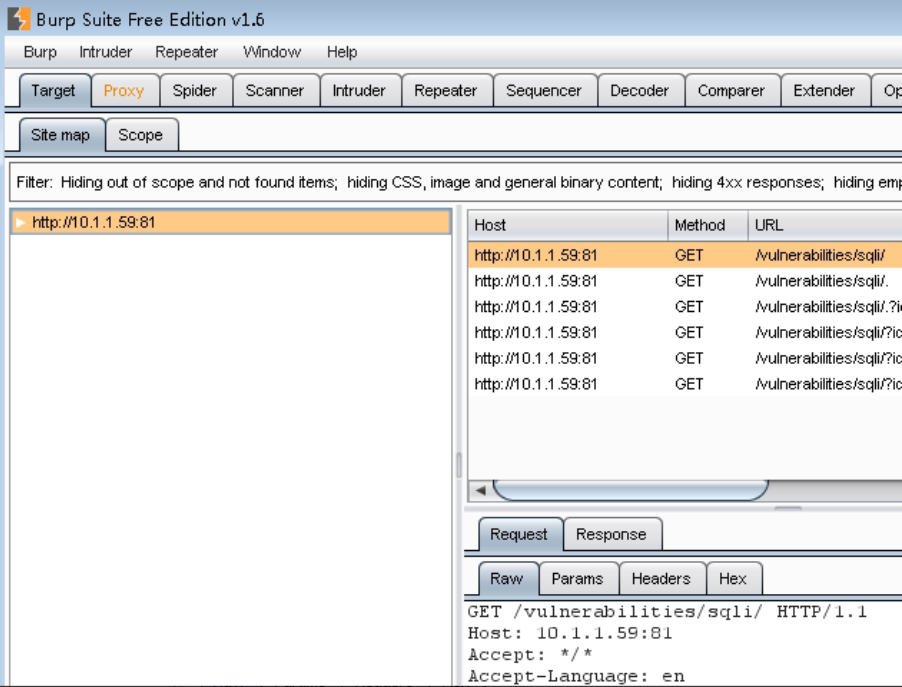Sort by the URL column header
Viewport: 902px width, 687px height.
coord(825,225)
